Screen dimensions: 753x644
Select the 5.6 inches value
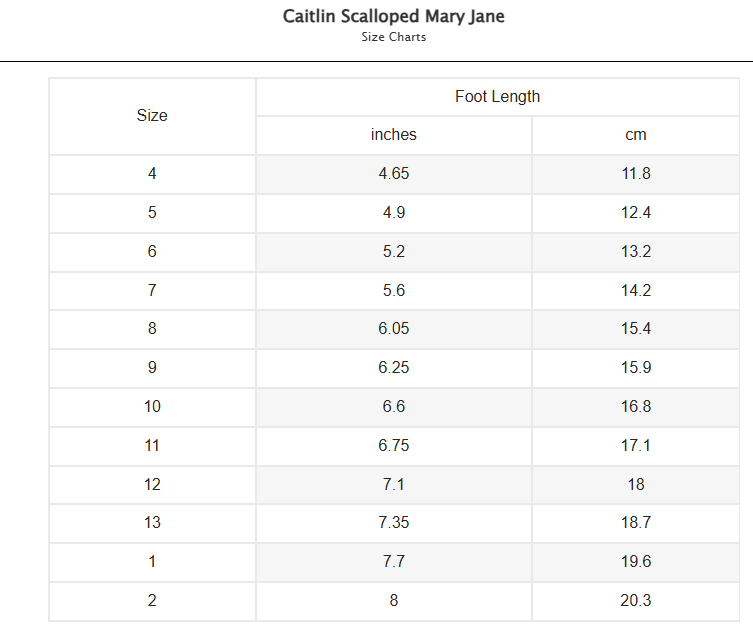pos(394,291)
